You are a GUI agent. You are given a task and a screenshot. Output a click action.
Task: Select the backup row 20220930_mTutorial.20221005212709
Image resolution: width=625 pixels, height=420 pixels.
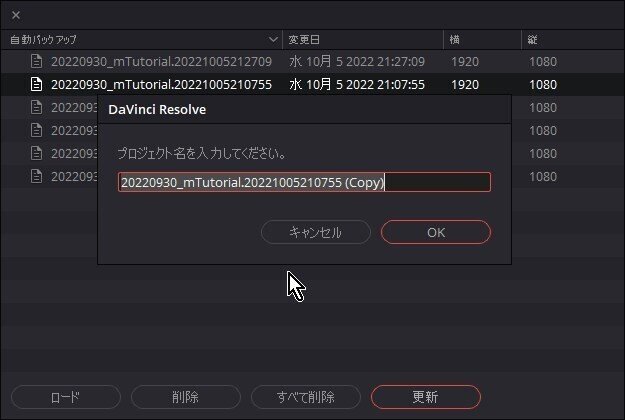pyautogui.click(x=312, y=61)
